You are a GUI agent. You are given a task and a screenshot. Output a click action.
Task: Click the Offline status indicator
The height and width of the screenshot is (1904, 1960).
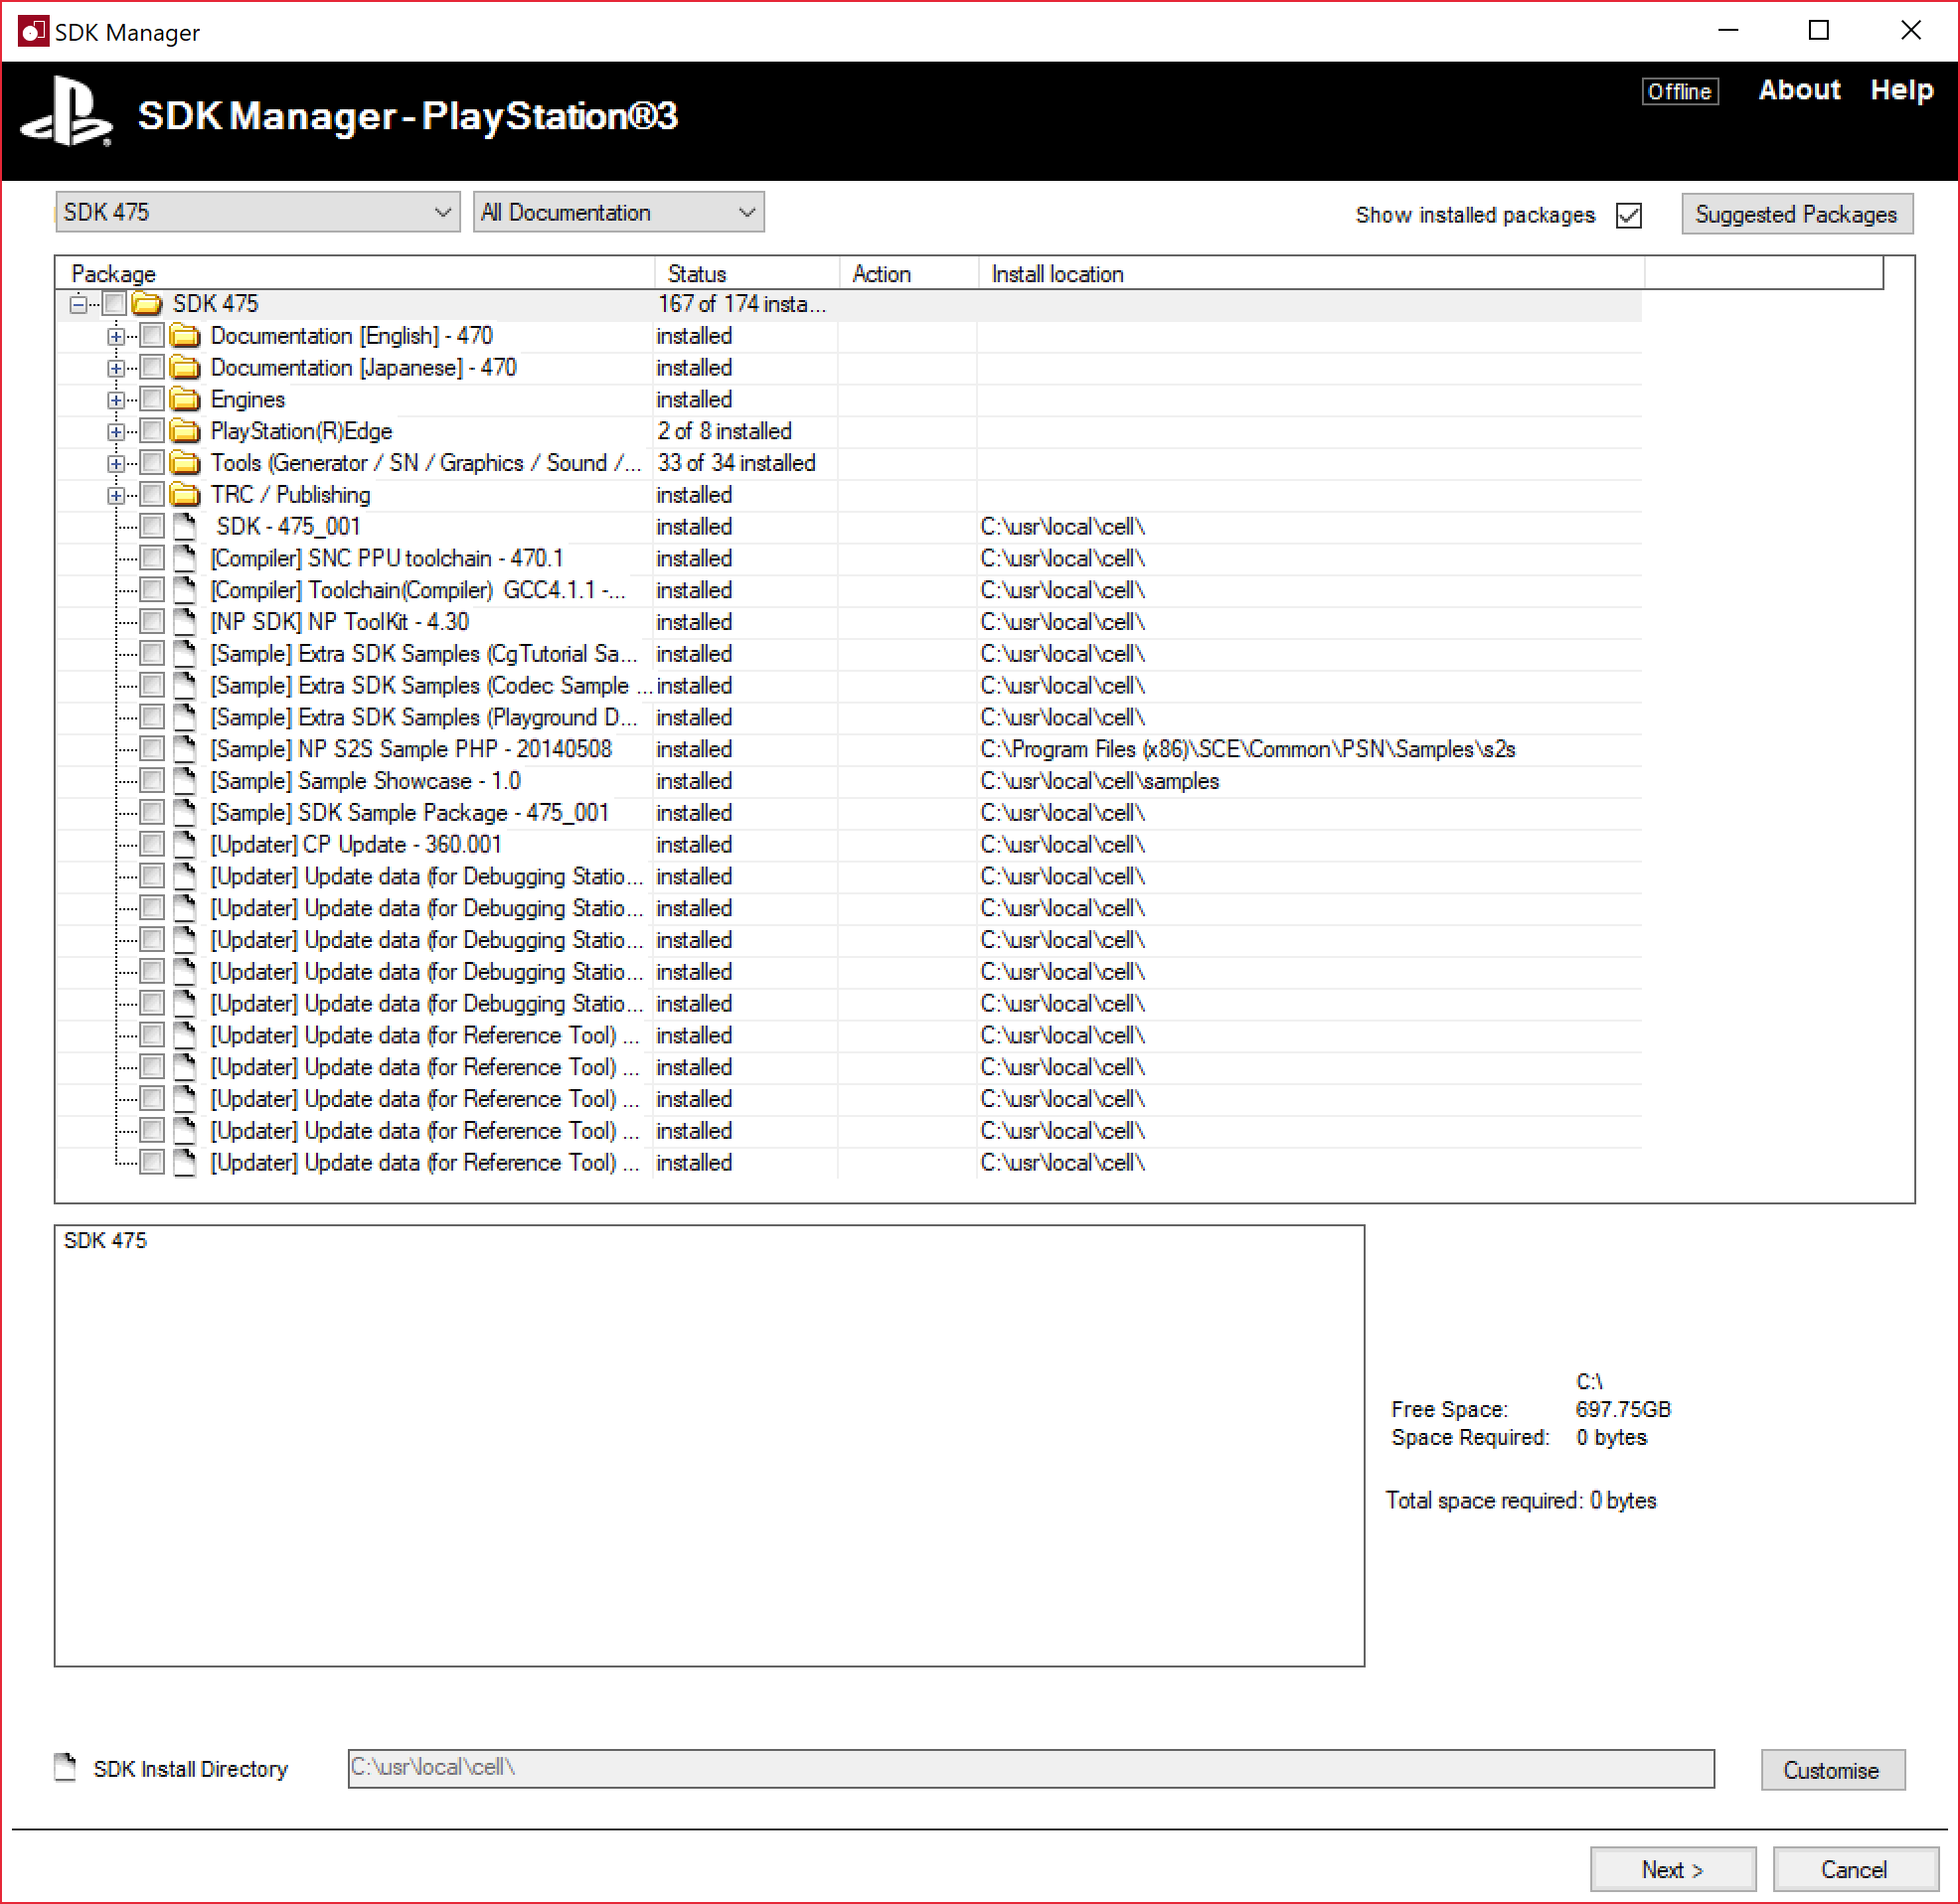point(1680,91)
